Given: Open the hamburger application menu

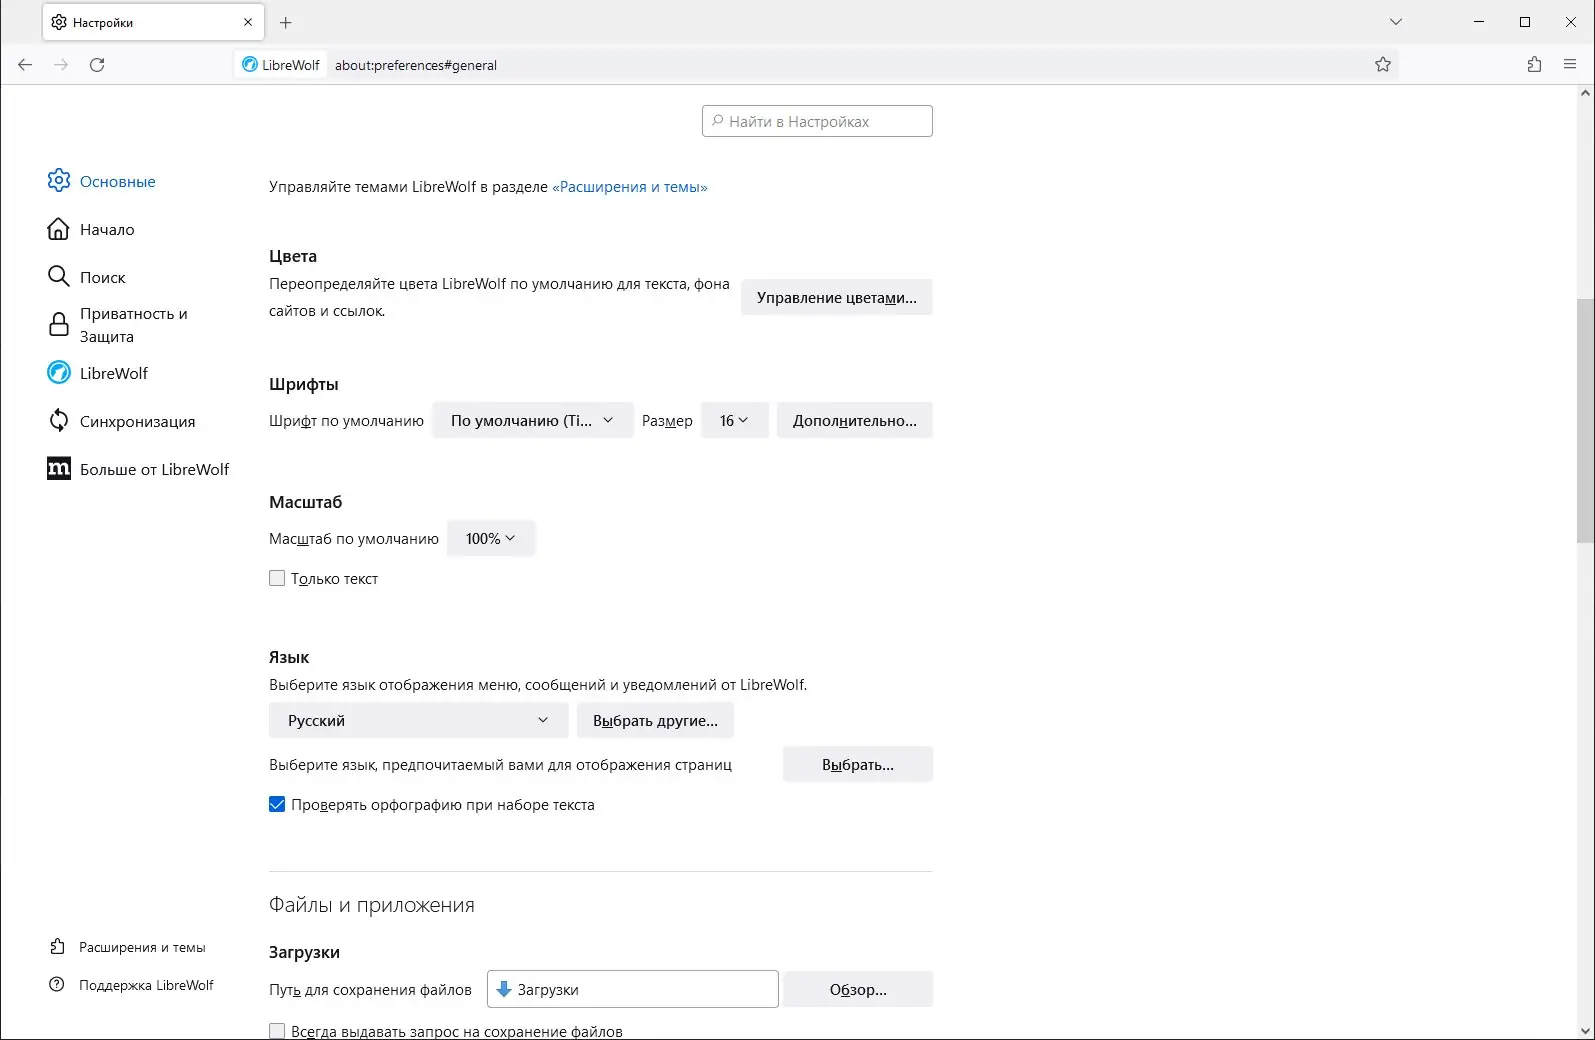Looking at the screenshot, I should [1570, 65].
